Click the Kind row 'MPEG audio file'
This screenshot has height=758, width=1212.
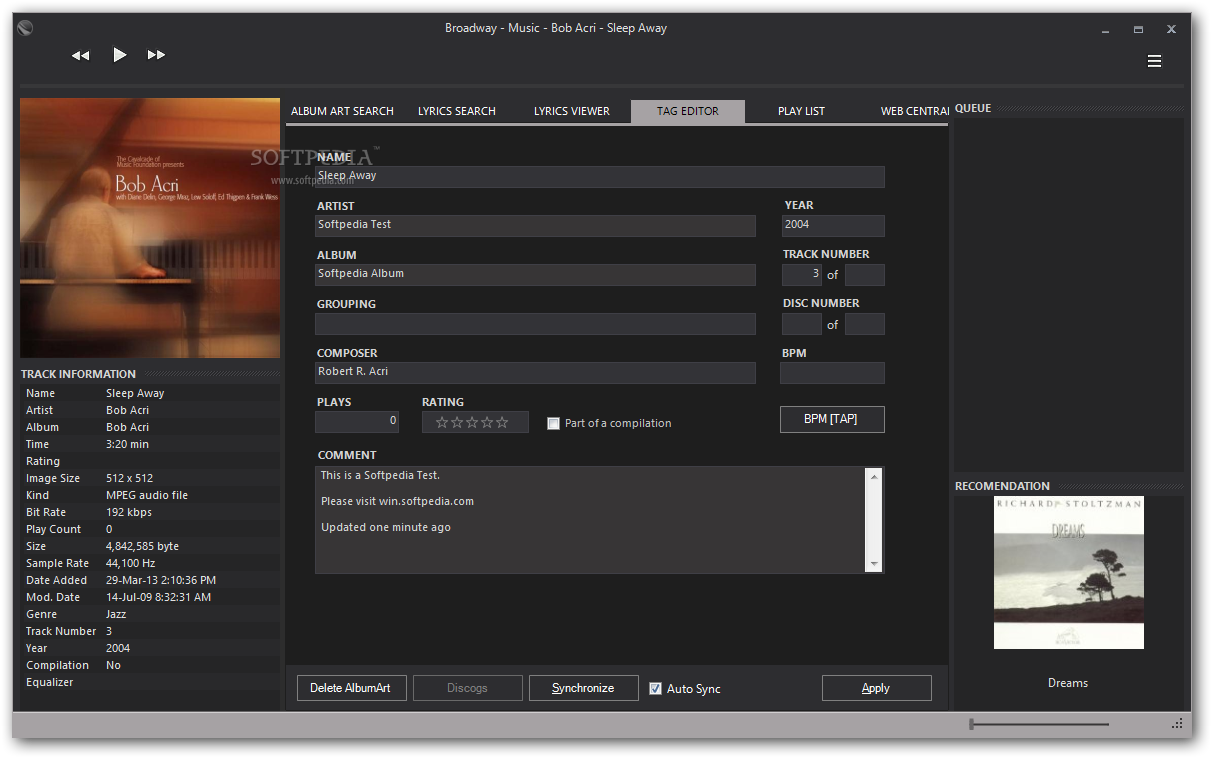pos(151,495)
